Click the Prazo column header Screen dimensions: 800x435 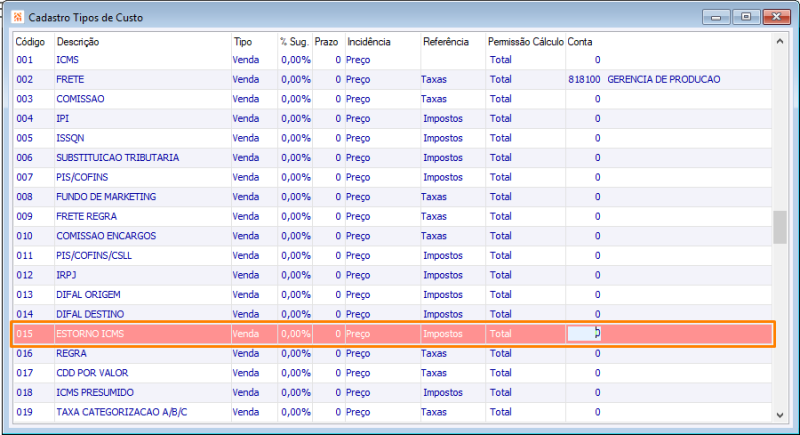point(326,42)
